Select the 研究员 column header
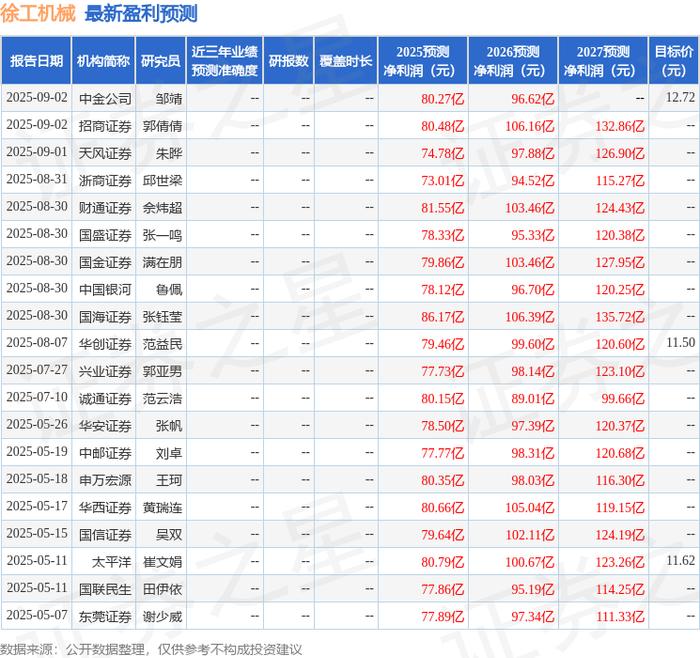Viewport: 700px width, 658px height. click(x=161, y=61)
